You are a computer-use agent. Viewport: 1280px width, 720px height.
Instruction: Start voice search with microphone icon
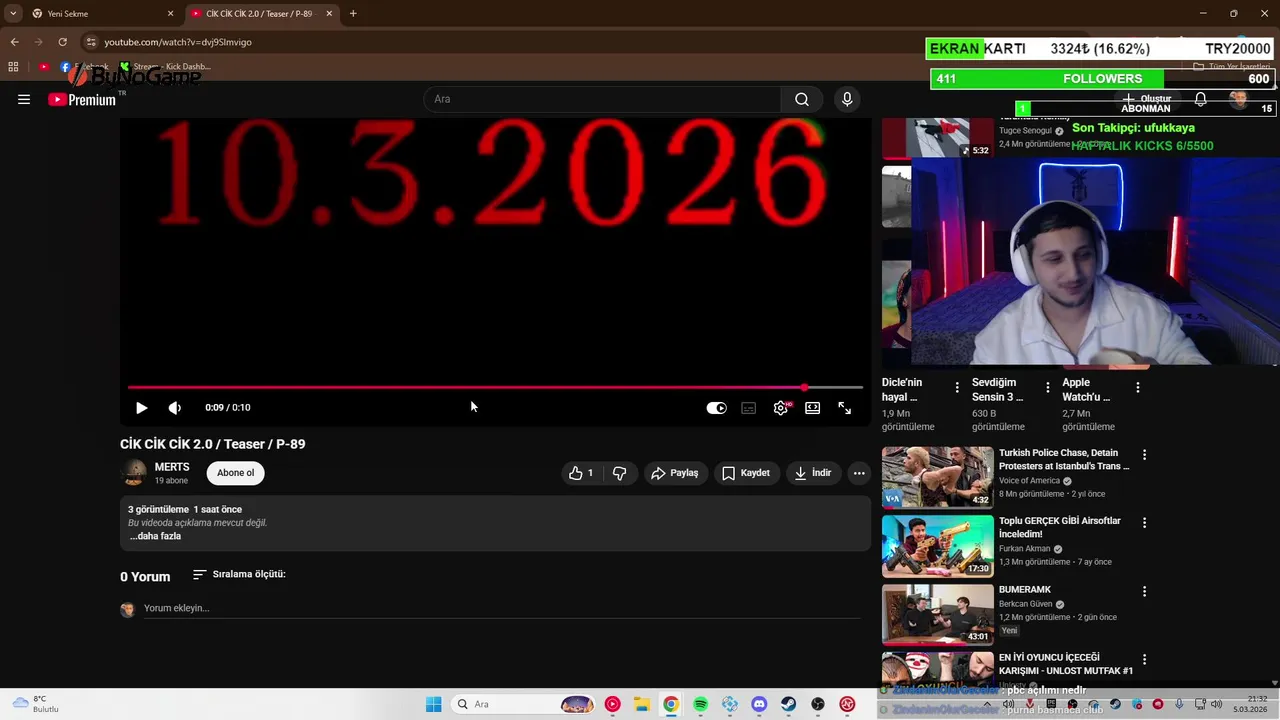pos(847,99)
